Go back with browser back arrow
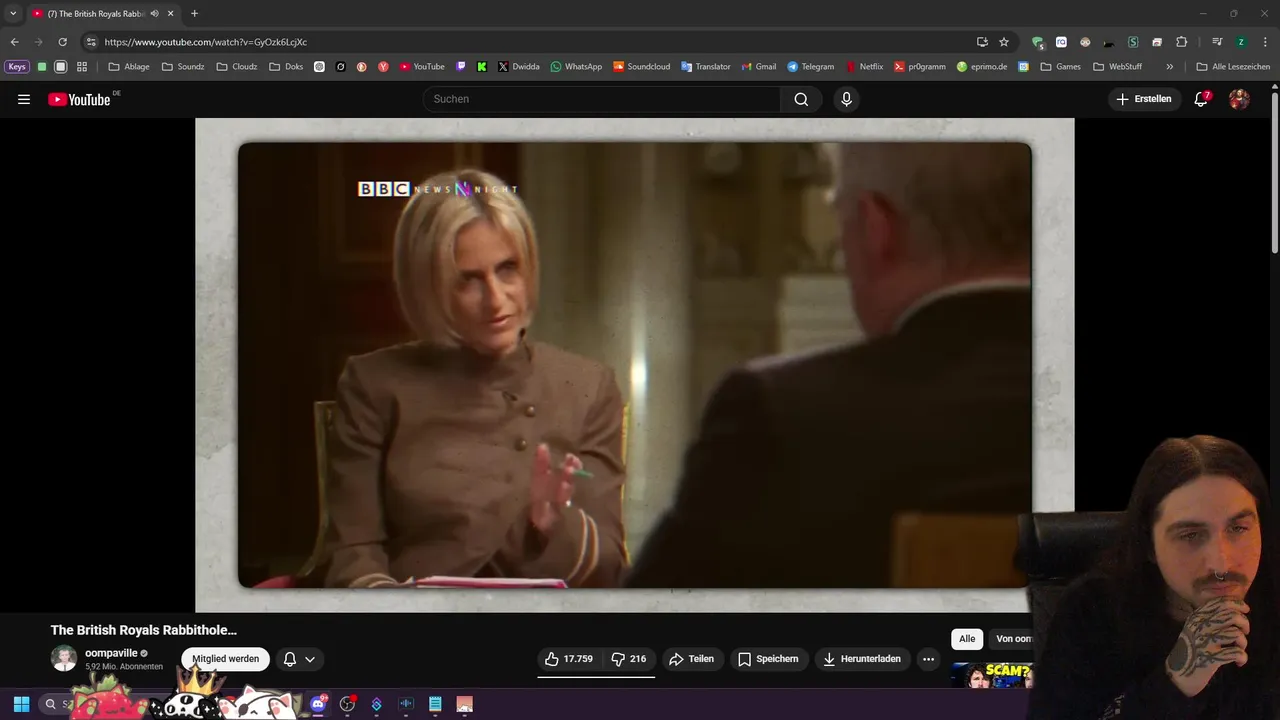This screenshot has width=1280, height=720. coord(14,42)
